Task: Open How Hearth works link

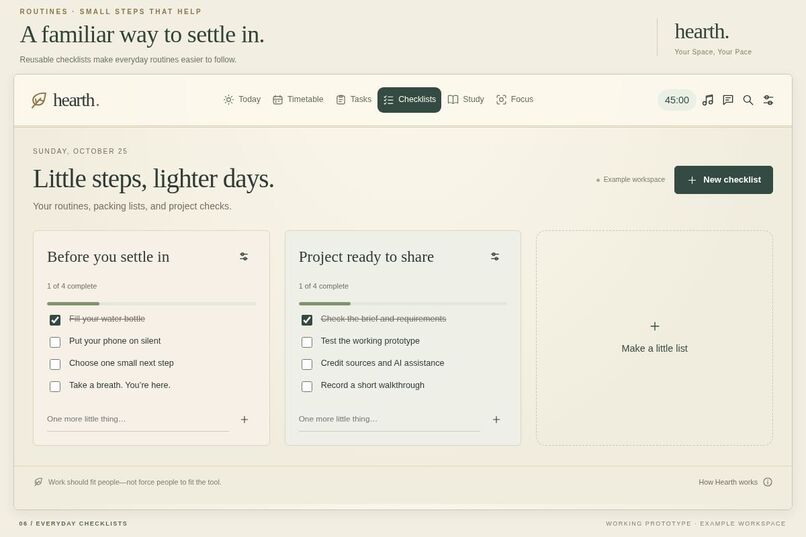Action: 728,482
